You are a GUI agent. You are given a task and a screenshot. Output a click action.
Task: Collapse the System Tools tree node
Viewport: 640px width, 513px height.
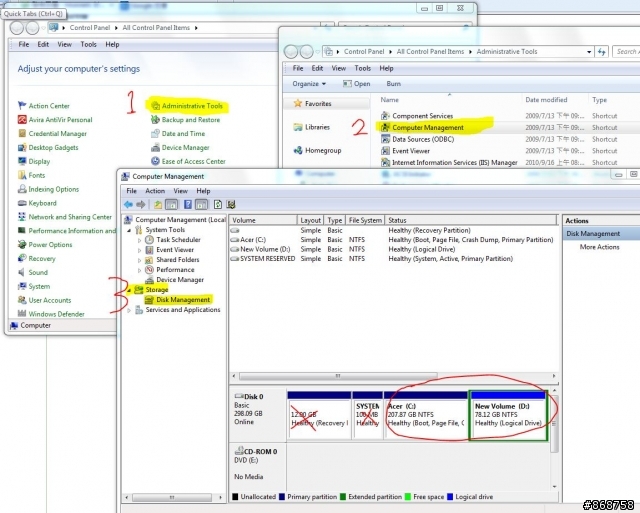click(x=129, y=230)
